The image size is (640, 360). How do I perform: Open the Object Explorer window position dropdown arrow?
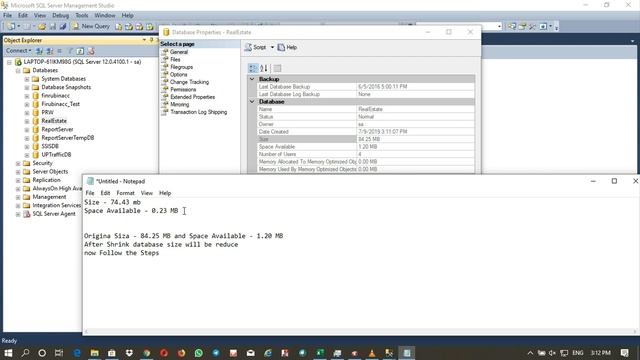(x=144, y=40)
